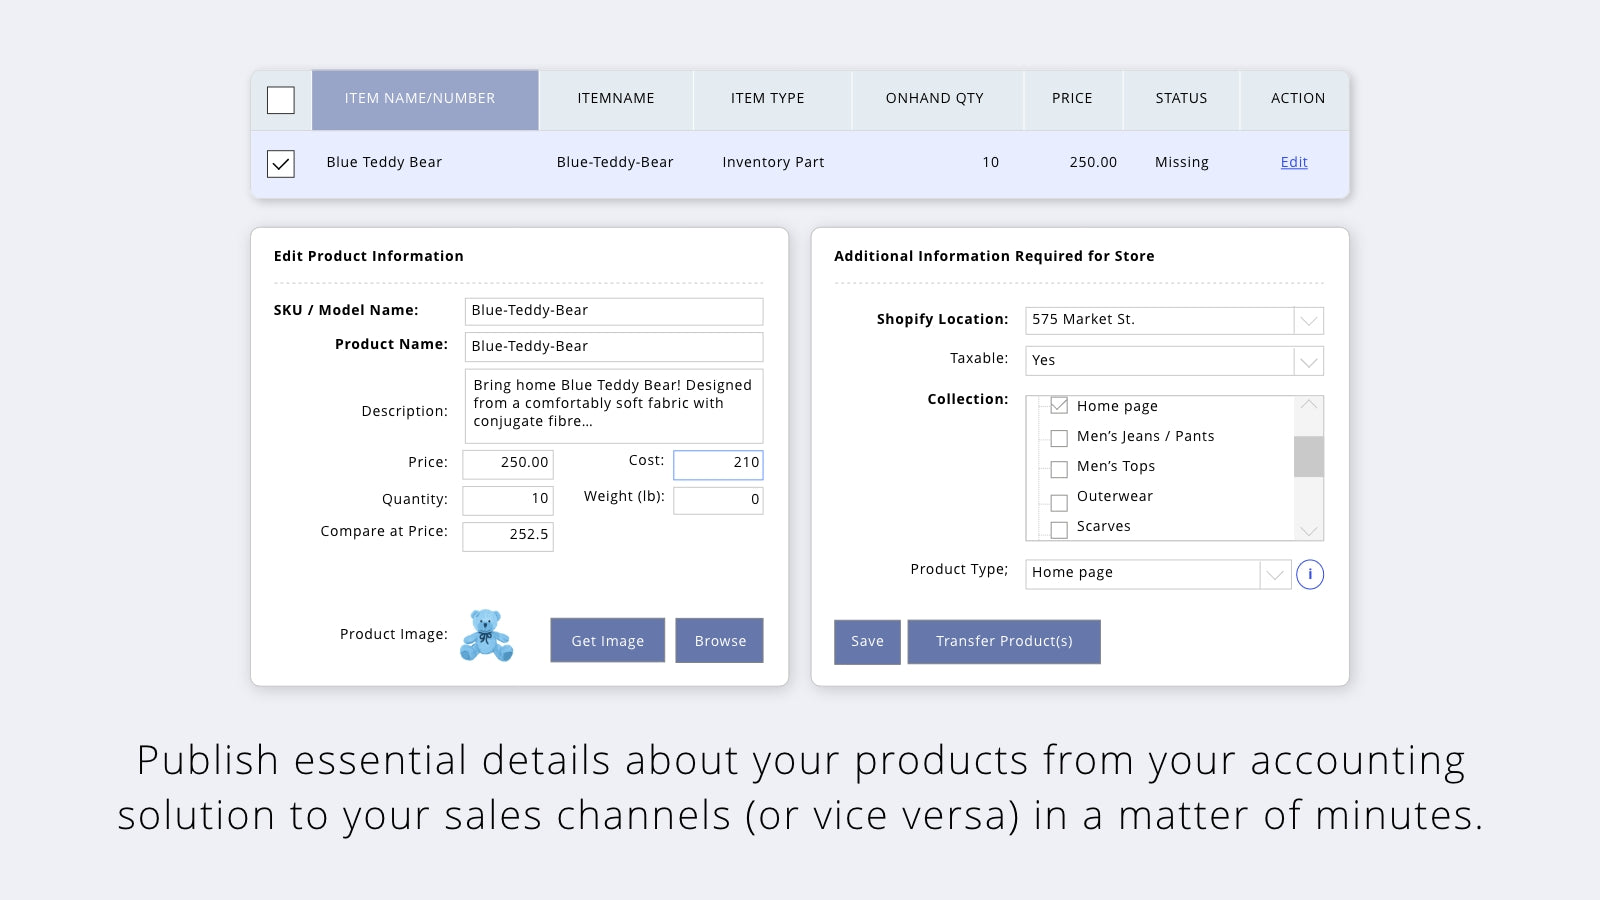Viewport: 1600px width, 900px height.
Task: Uncheck the Home page collection
Action: [1059, 405]
